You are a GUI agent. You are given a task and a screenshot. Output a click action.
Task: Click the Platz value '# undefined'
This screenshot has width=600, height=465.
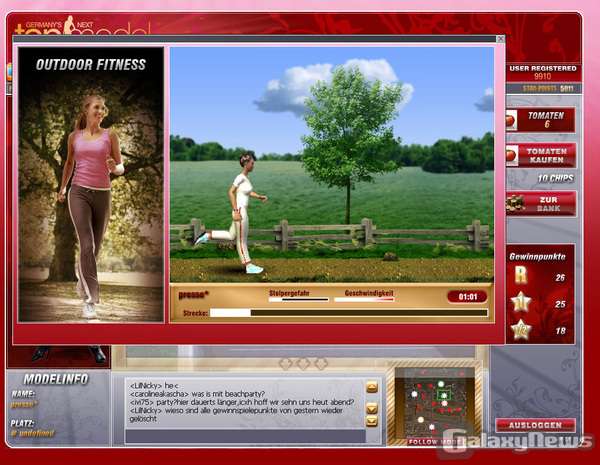[x=32, y=433]
